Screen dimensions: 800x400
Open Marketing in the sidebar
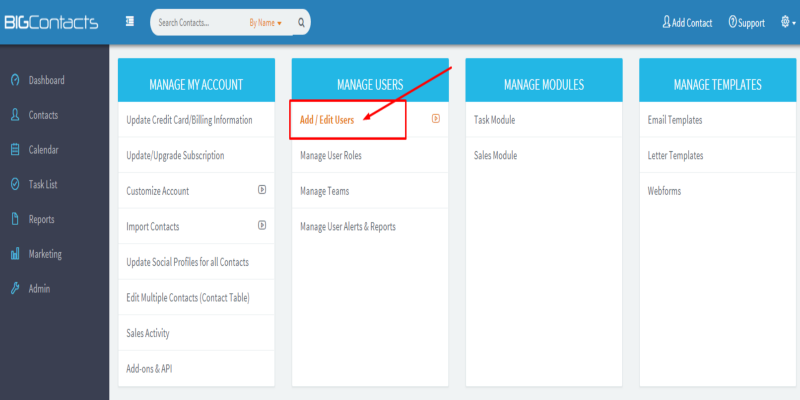[x=45, y=254]
